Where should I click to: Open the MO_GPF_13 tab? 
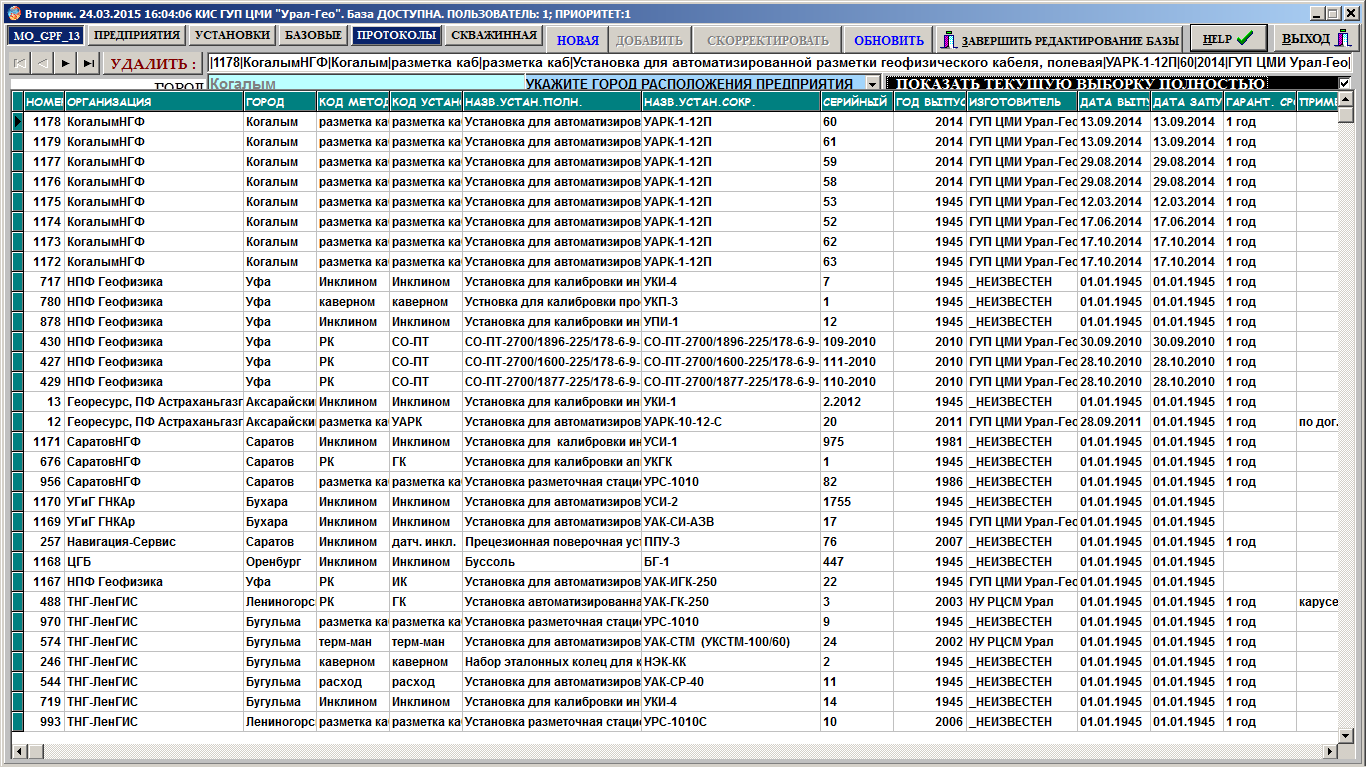click(x=46, y=35)
